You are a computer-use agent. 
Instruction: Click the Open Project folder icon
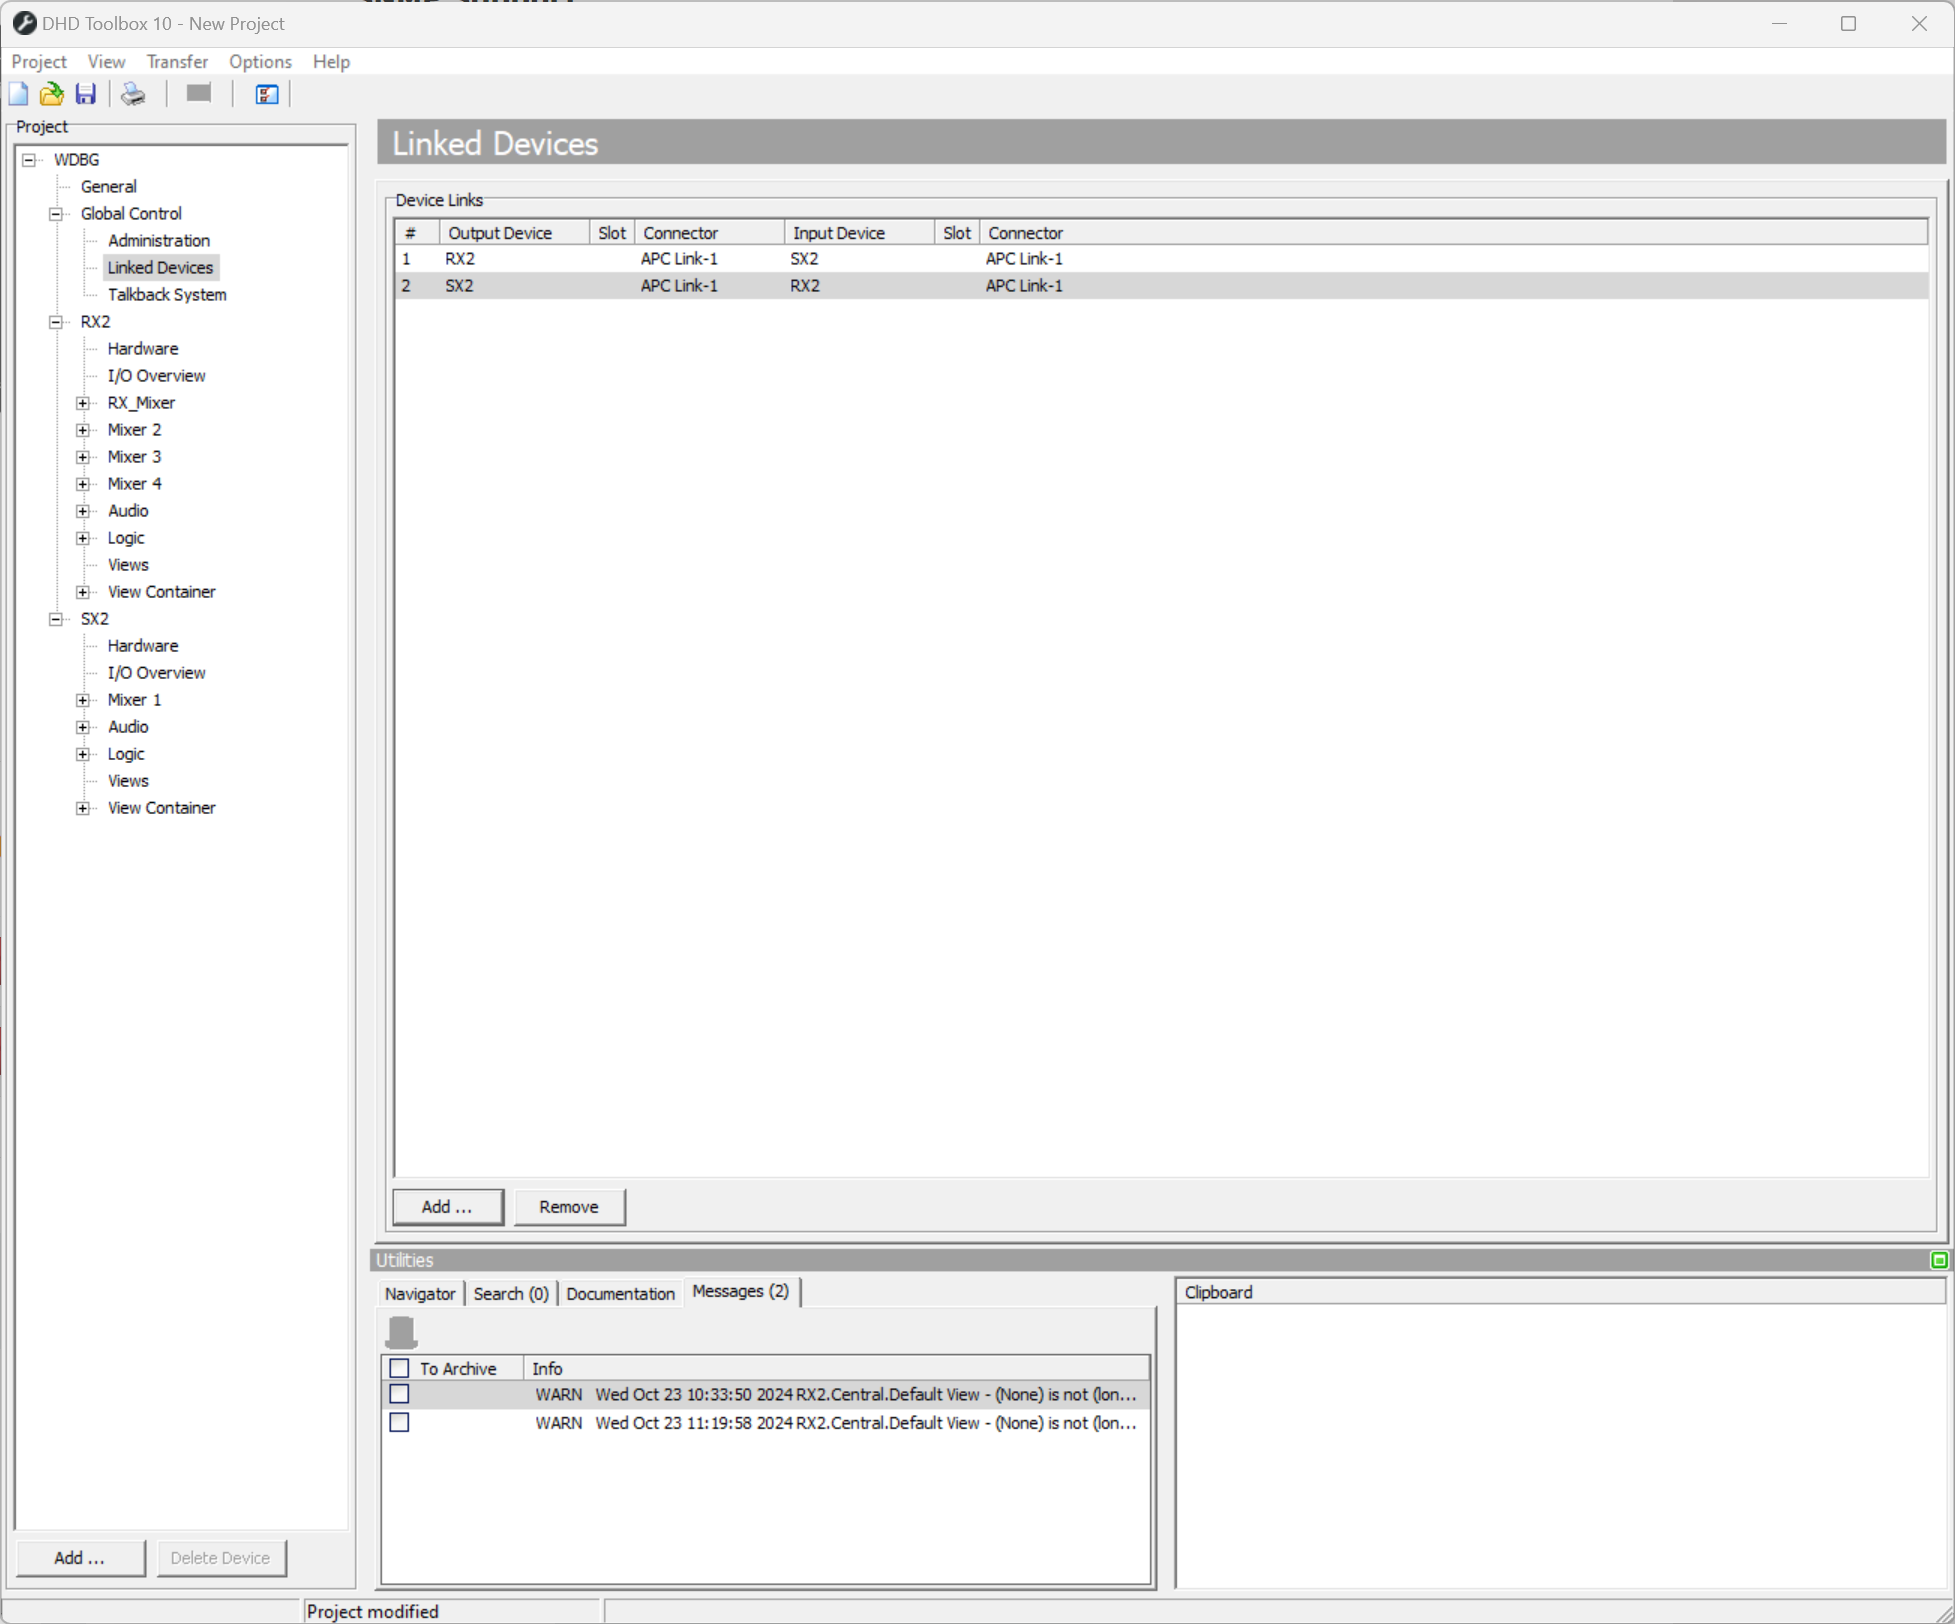click(51, 94)
